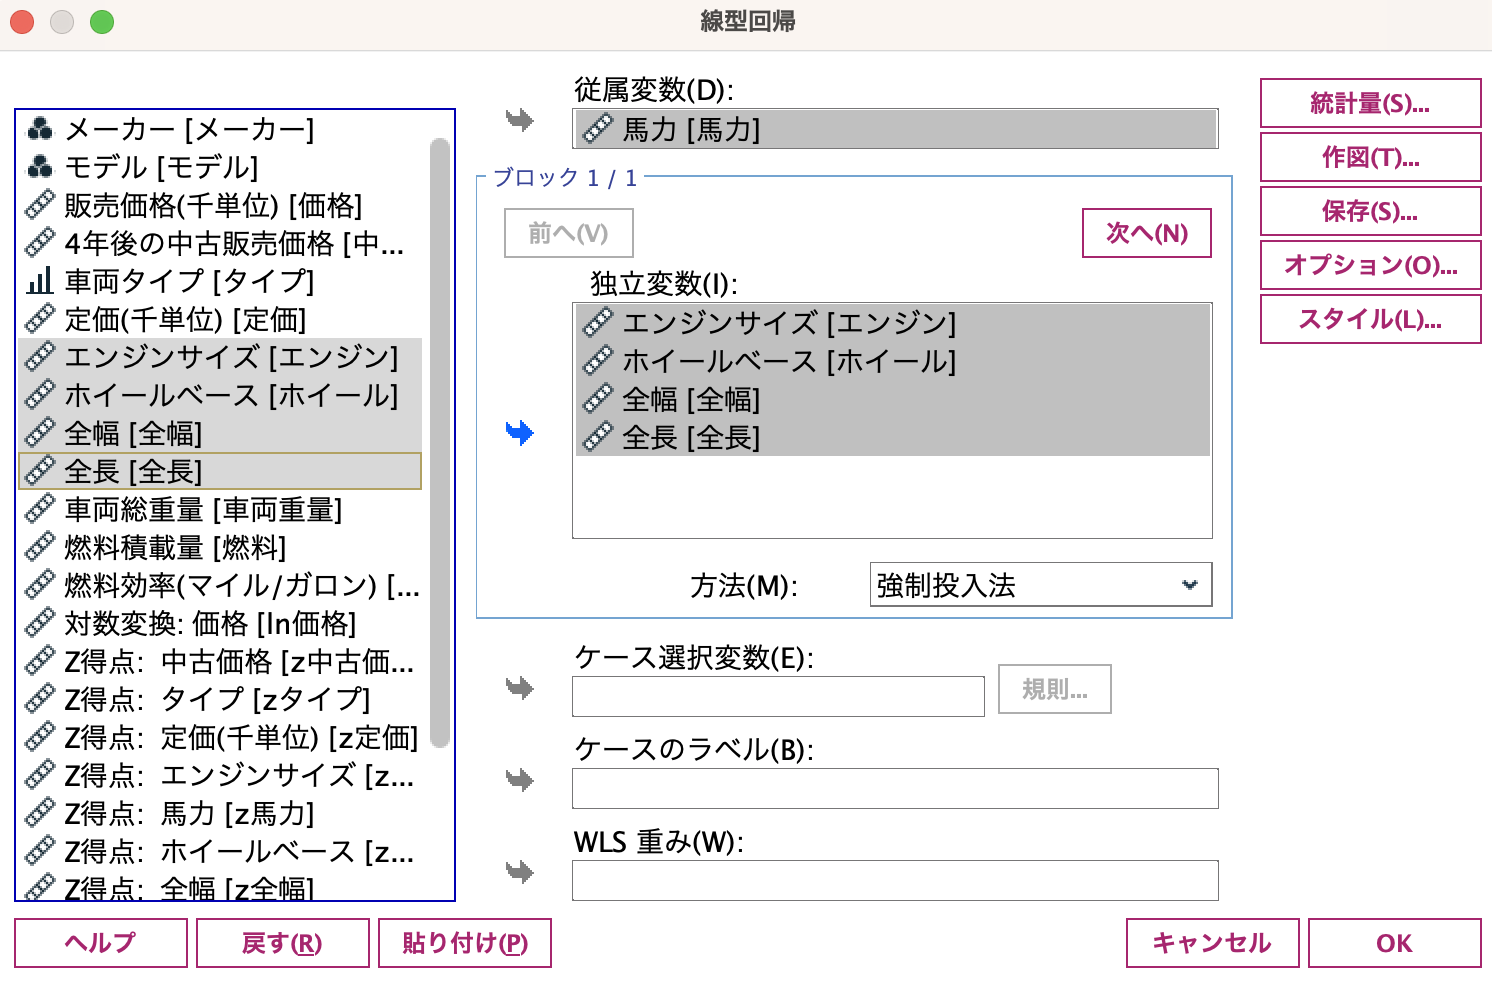Open the 統計量(S) dialog
Image resolution: width=1492 pixels, height=986 pixels.
[x=1369, y=102]
